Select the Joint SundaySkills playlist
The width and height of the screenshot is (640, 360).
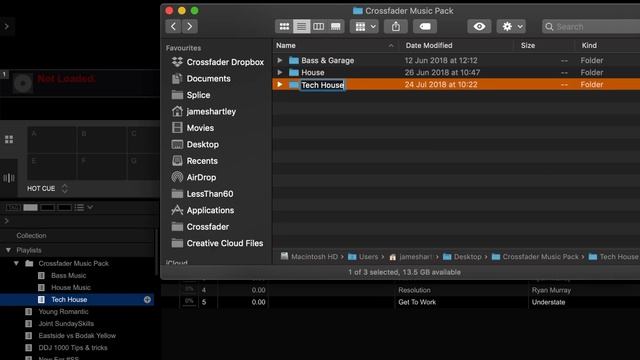click(66, 324)
